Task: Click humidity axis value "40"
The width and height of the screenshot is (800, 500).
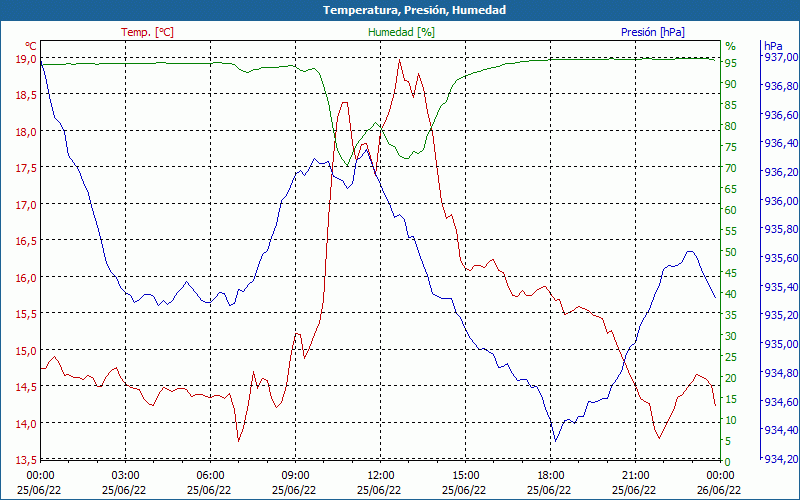Action: (731, 294)
